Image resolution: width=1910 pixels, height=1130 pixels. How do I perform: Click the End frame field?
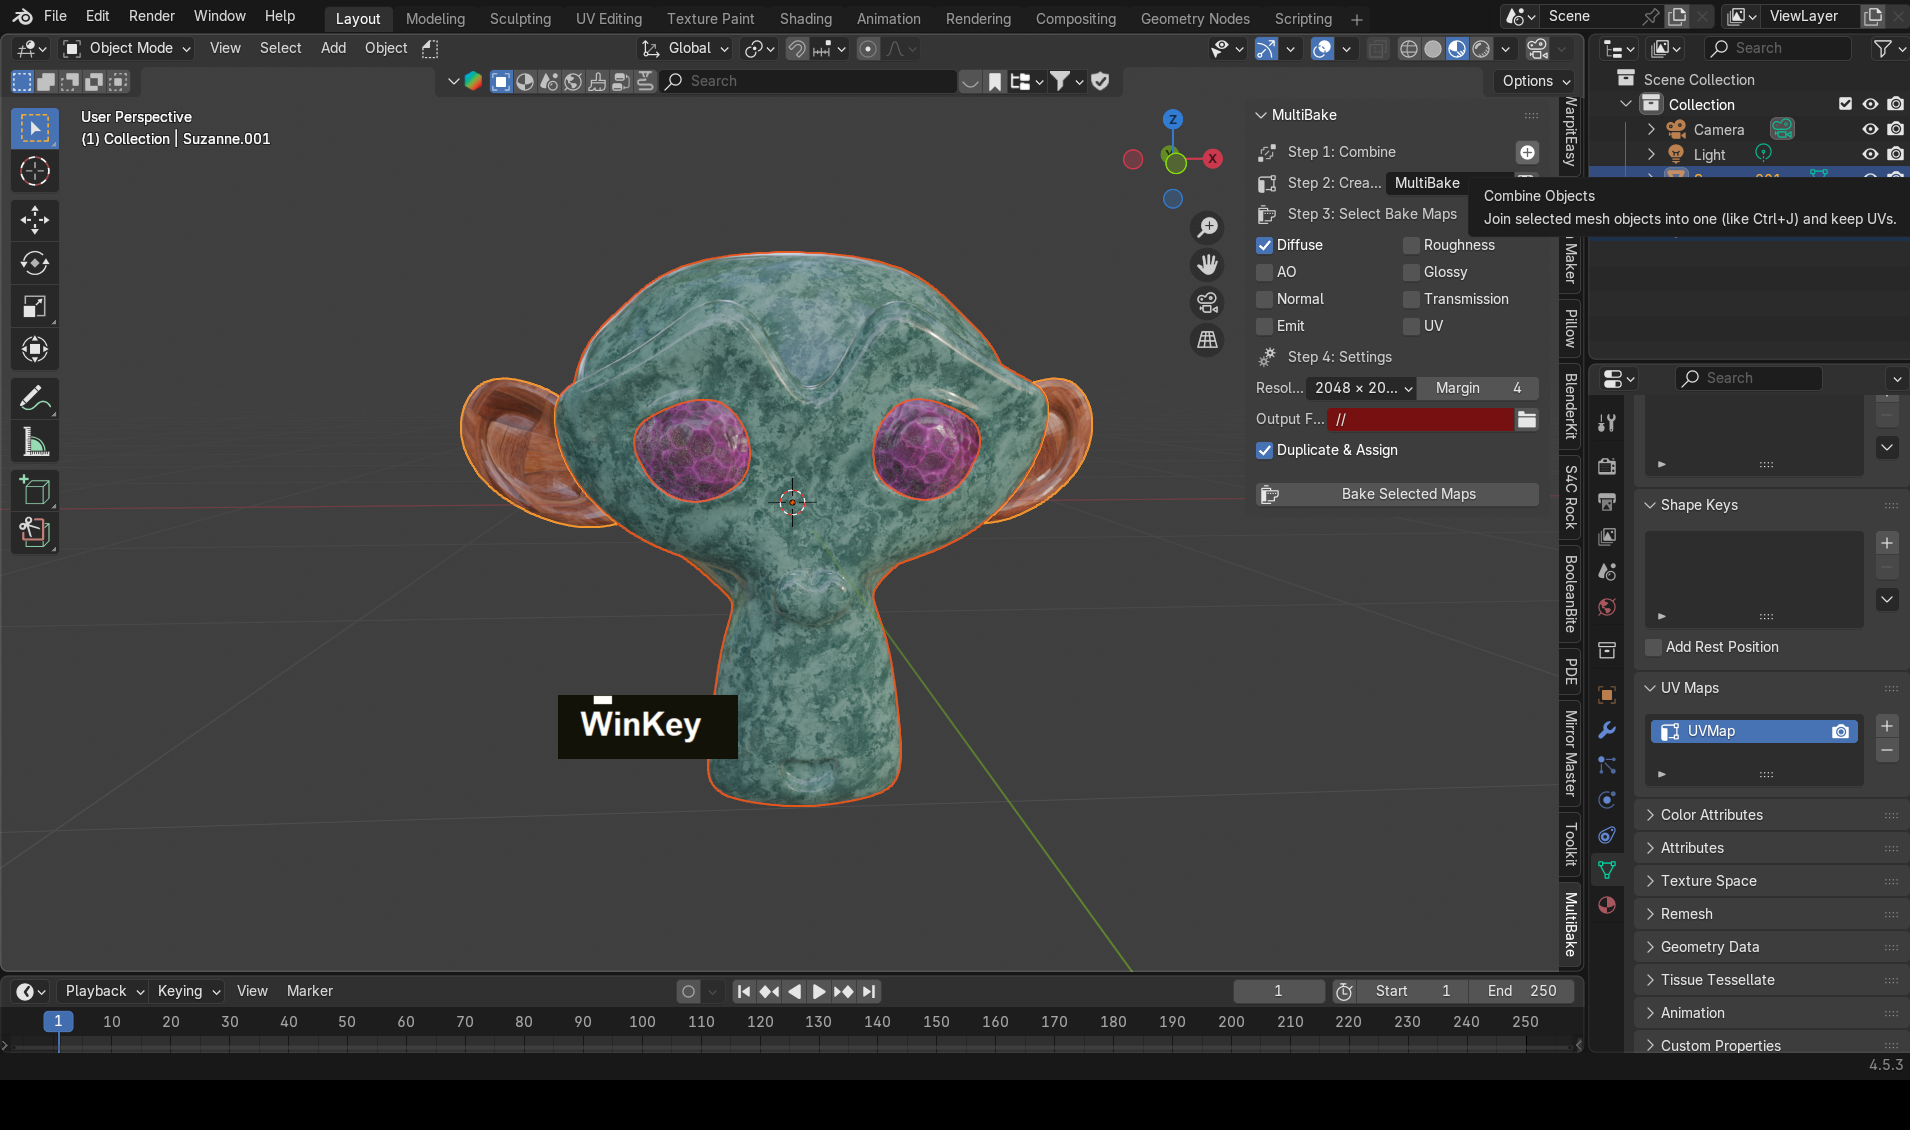1521,991
